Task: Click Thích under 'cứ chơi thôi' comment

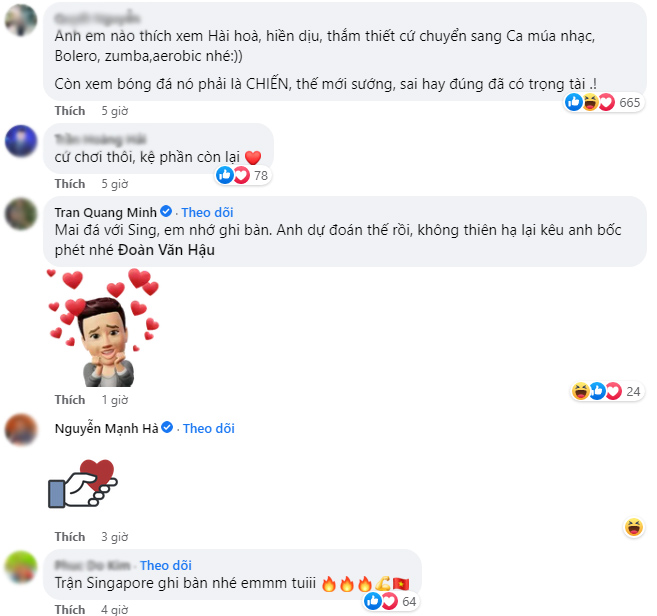Action: 70,184
